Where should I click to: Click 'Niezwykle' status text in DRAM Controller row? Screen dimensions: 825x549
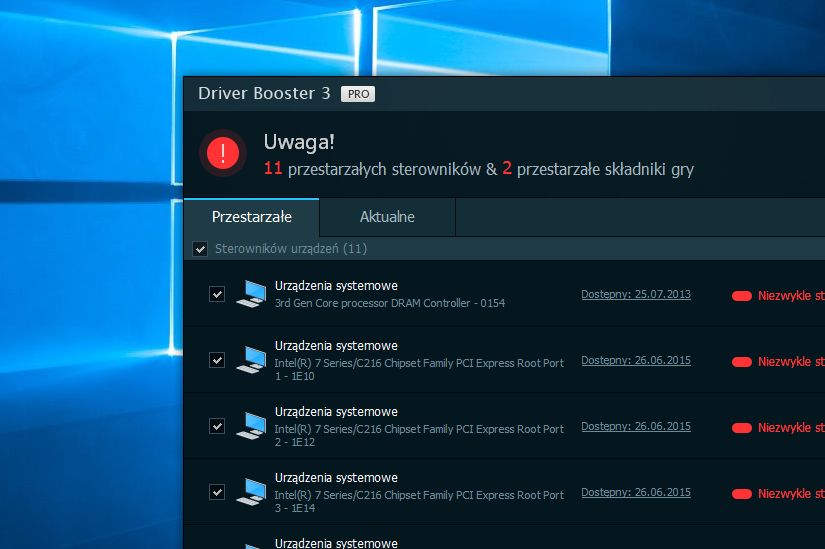point(784,296)
